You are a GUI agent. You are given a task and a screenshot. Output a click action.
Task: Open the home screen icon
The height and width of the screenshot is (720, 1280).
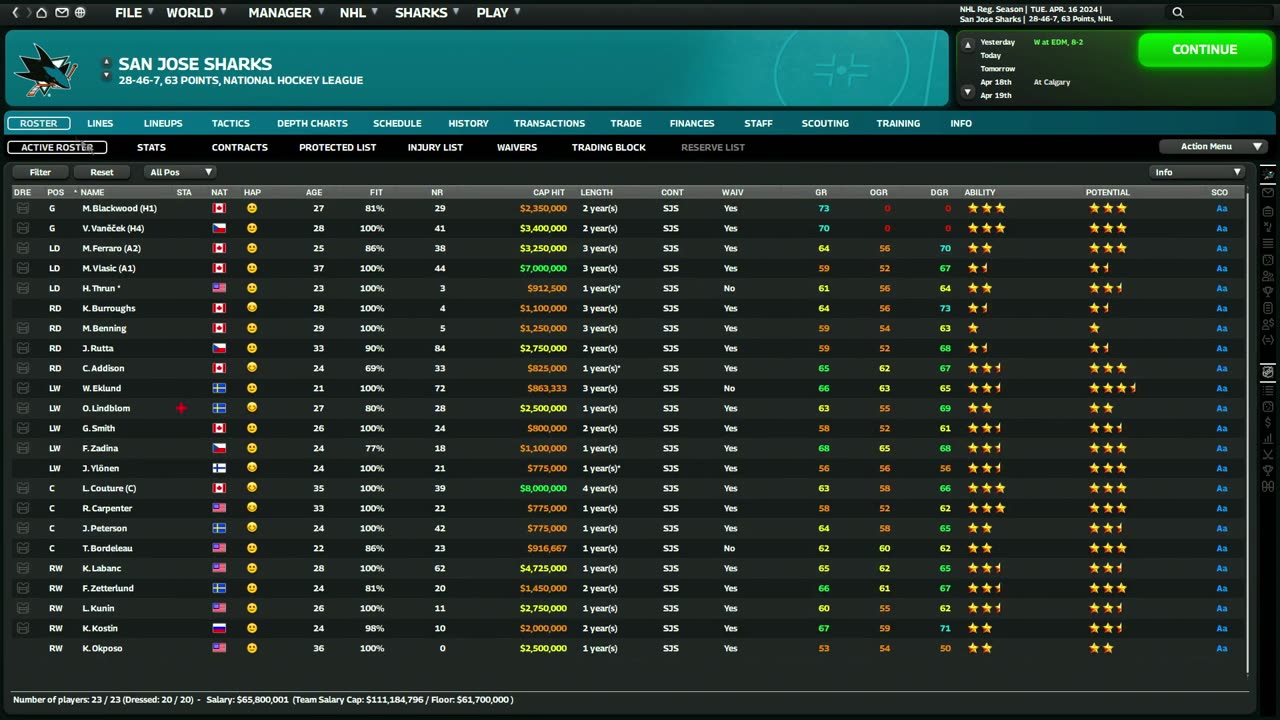tap(41, 12)
